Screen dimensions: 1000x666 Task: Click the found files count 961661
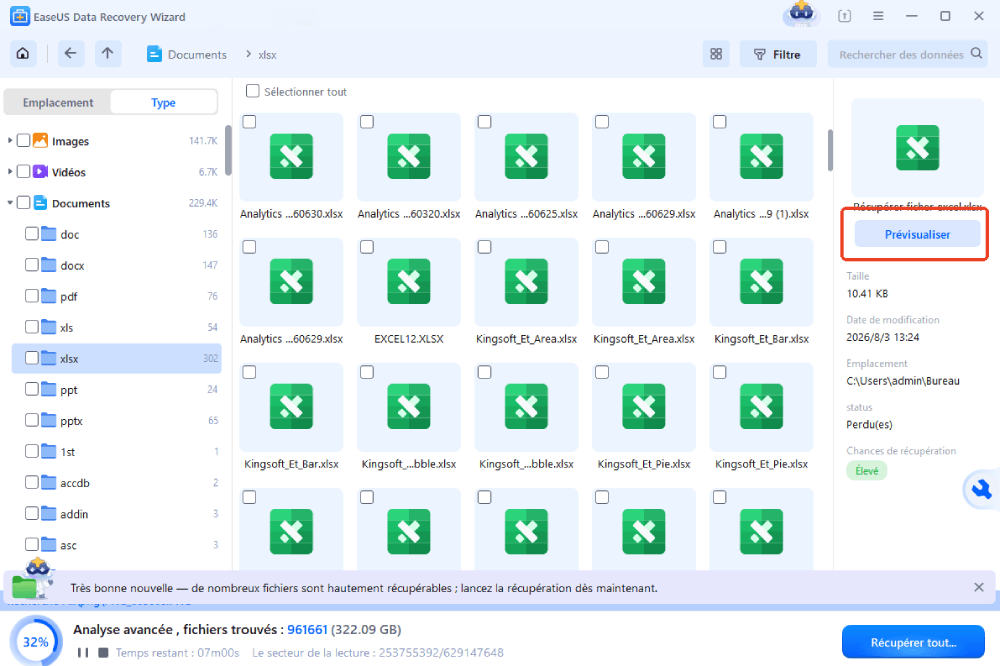(307, 630)
